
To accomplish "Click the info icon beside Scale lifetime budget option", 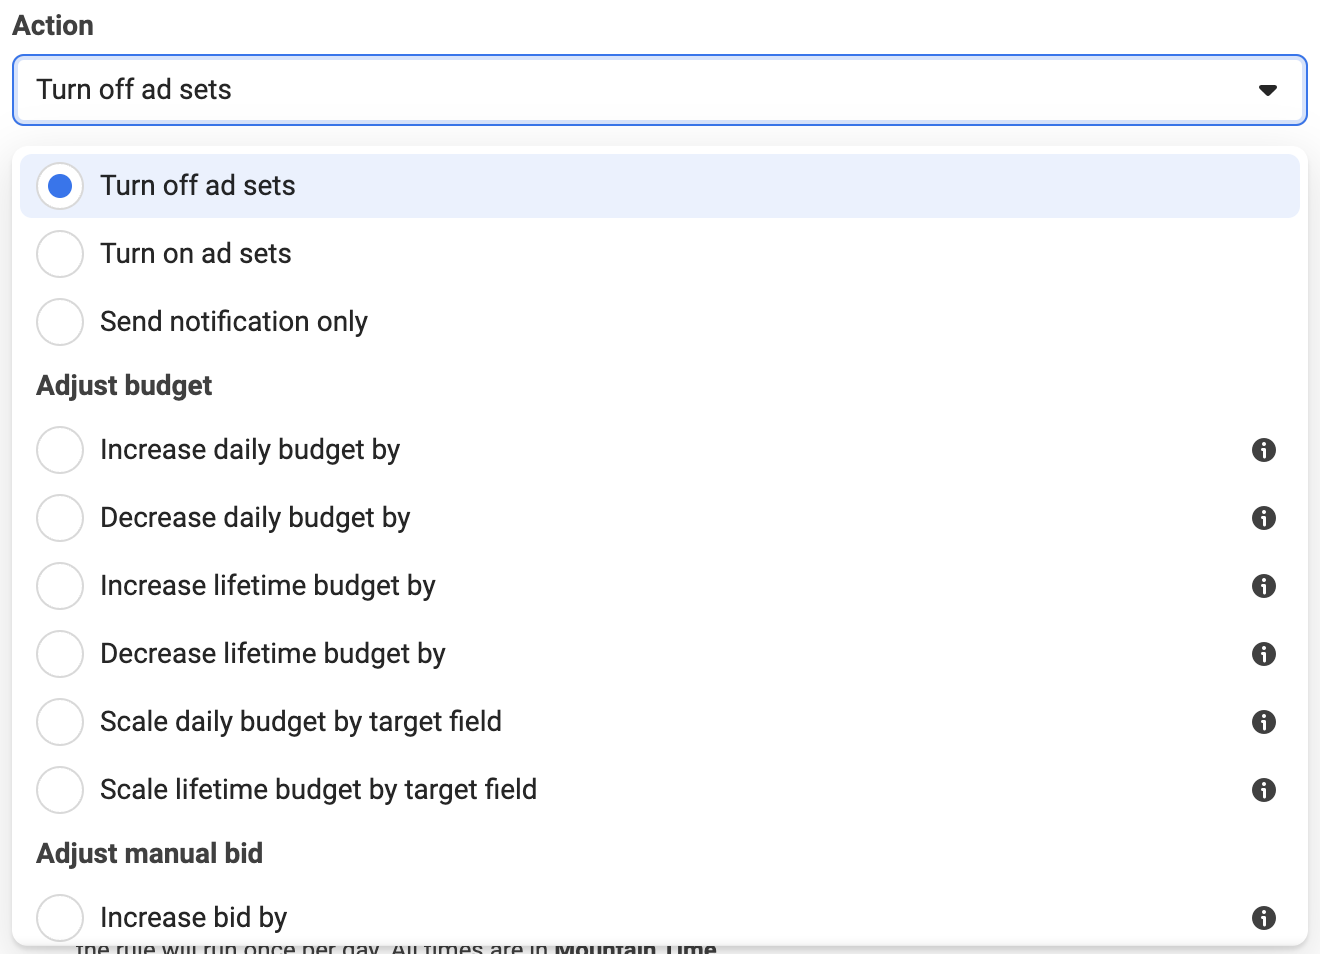I will pyautogui.click(x=1263, y=790).
